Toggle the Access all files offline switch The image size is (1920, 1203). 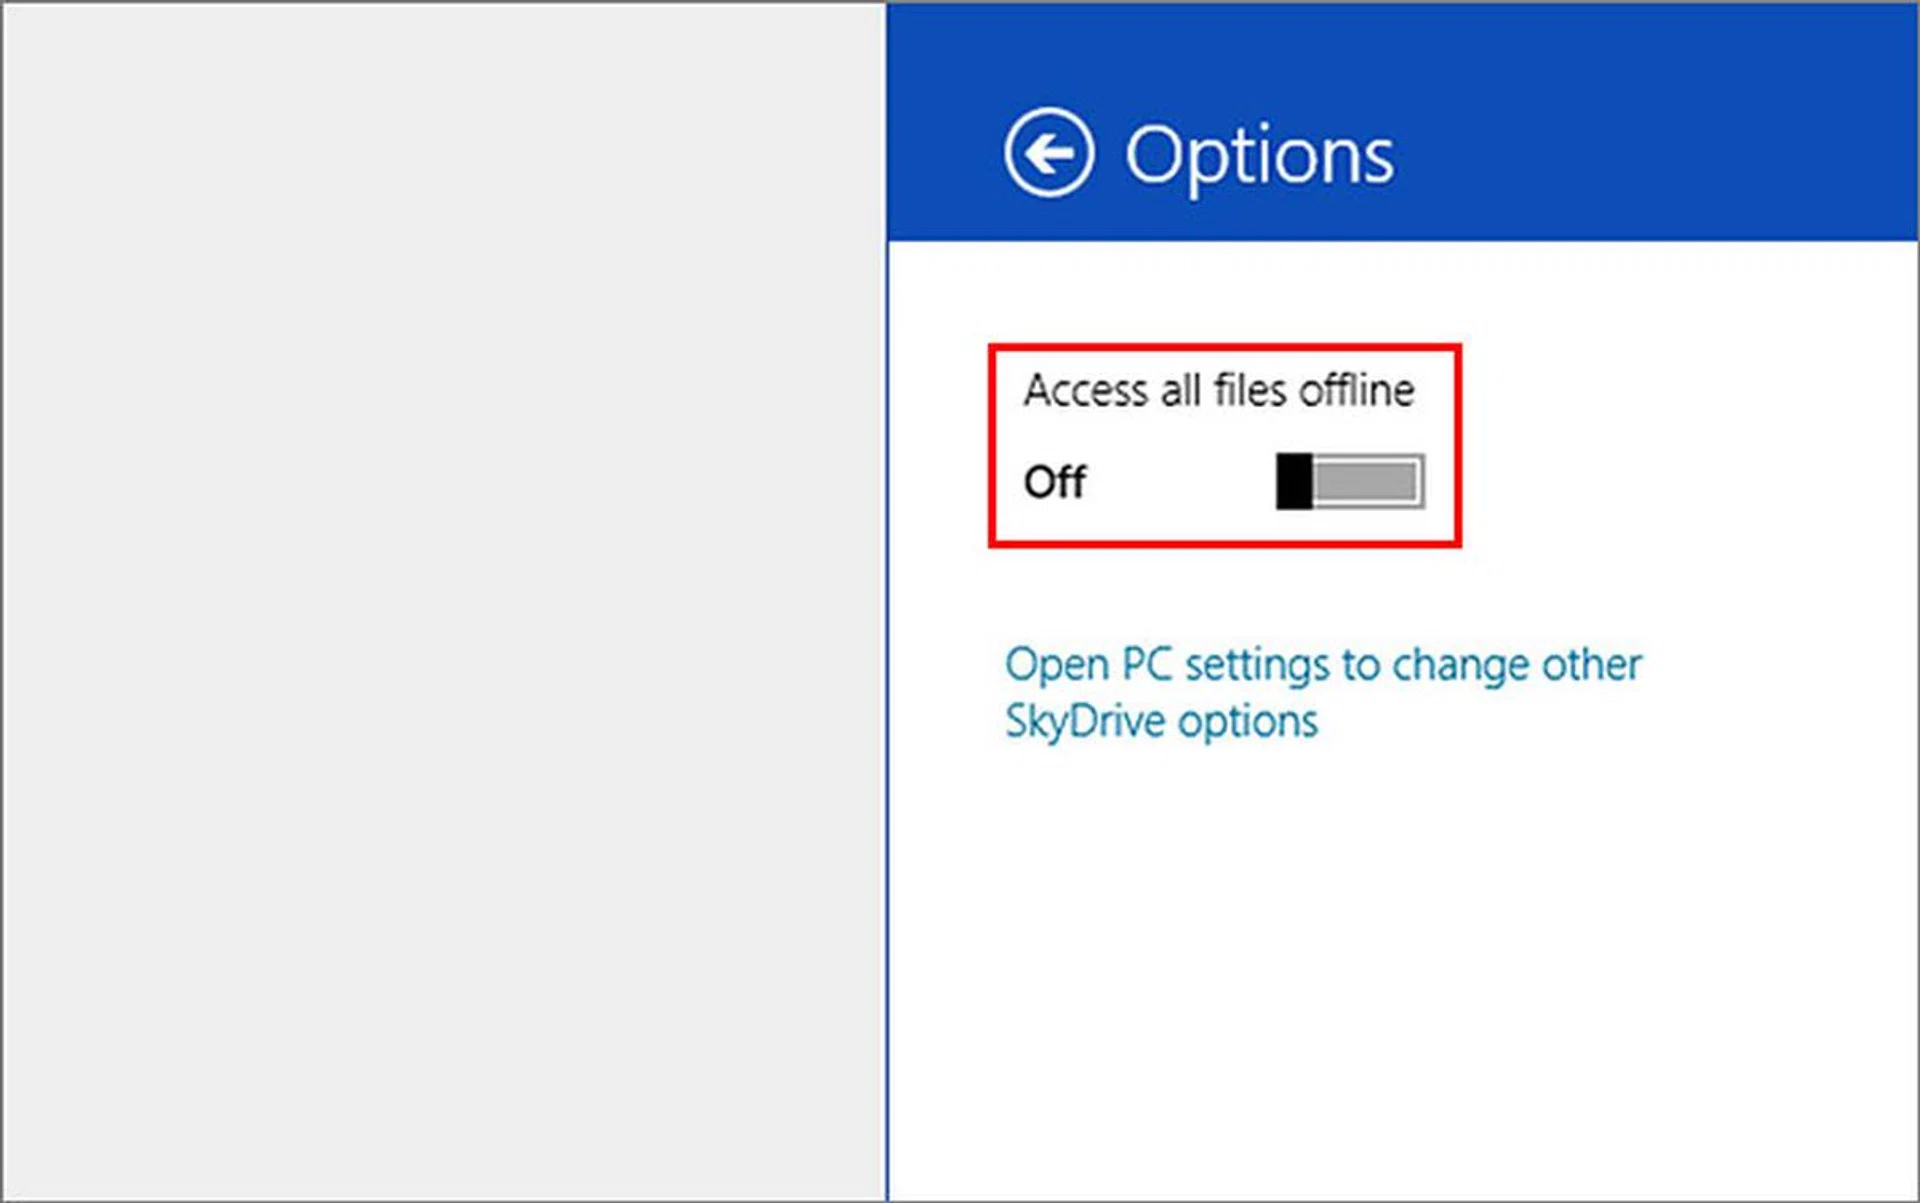coord(1350,481)
